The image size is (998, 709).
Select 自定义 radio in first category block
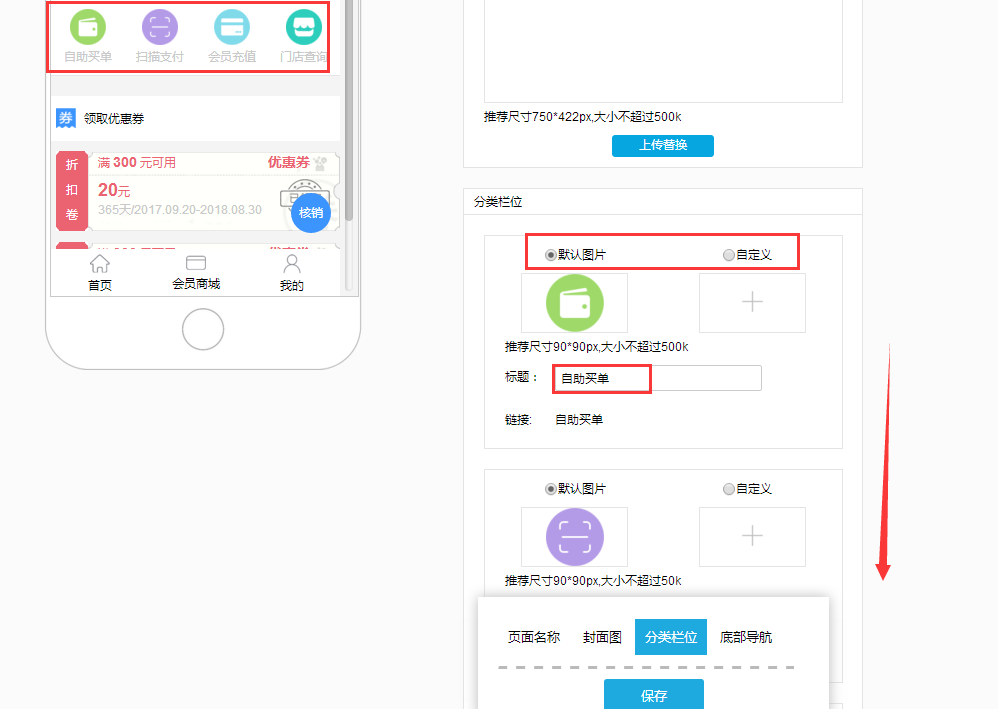pyautogui.click(x=728, y=255)
